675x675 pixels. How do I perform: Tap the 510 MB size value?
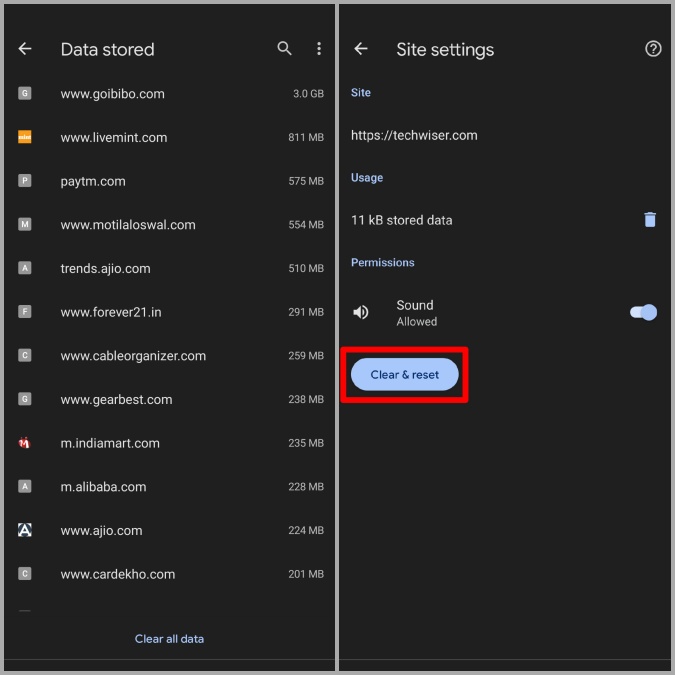306,268
